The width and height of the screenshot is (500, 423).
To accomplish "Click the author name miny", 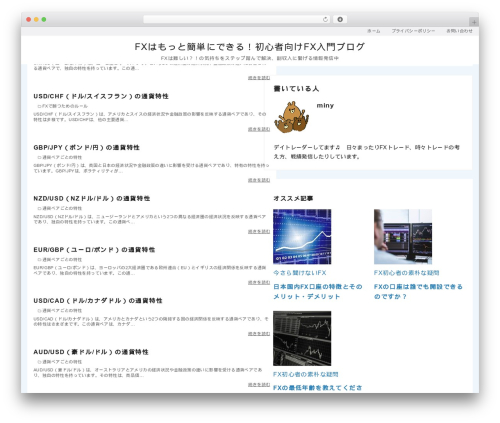I will [x=325, y=106].
